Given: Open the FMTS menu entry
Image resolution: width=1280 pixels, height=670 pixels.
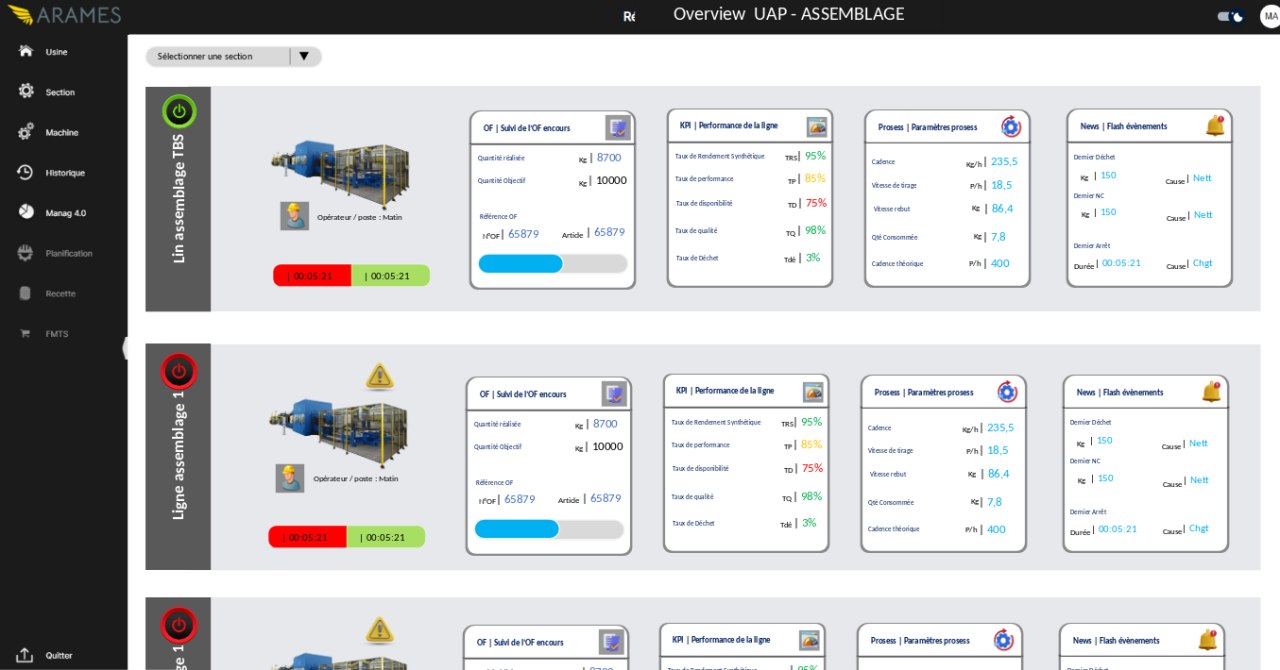Looking at the screenshot, I should click(46, 333).
